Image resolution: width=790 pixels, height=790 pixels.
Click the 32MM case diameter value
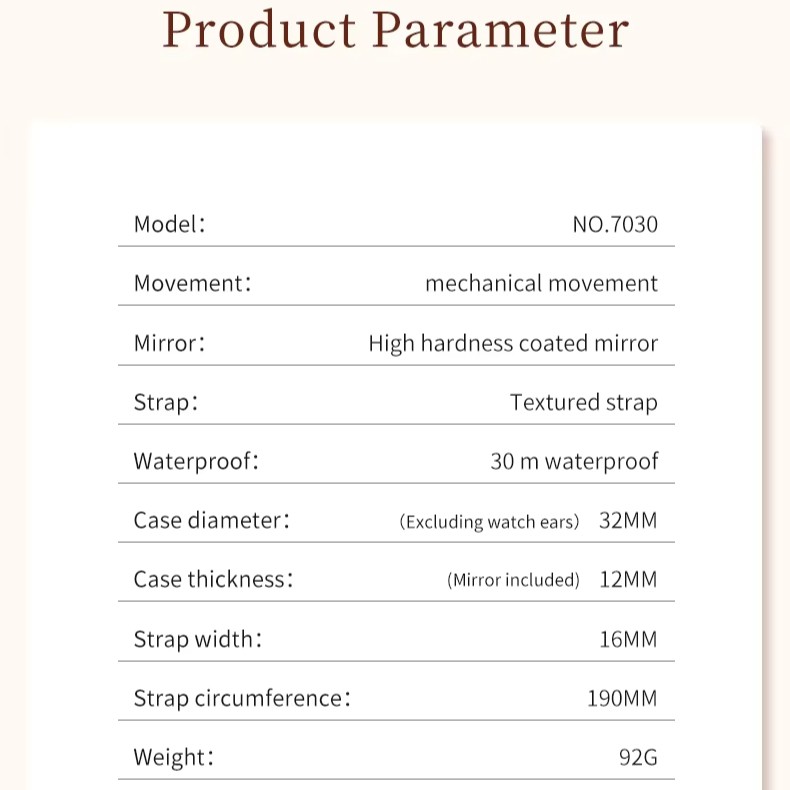coord(628,520)
